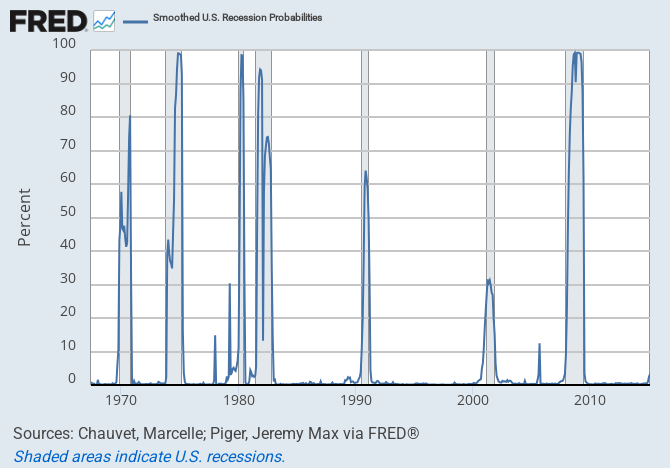Click the 2000 x-axis label
Screen dimensions: 670x468
tap(473, 400)
